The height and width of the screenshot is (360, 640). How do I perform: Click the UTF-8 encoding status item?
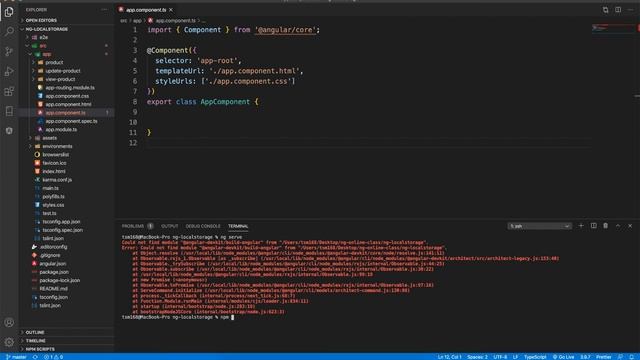(500, 357)
